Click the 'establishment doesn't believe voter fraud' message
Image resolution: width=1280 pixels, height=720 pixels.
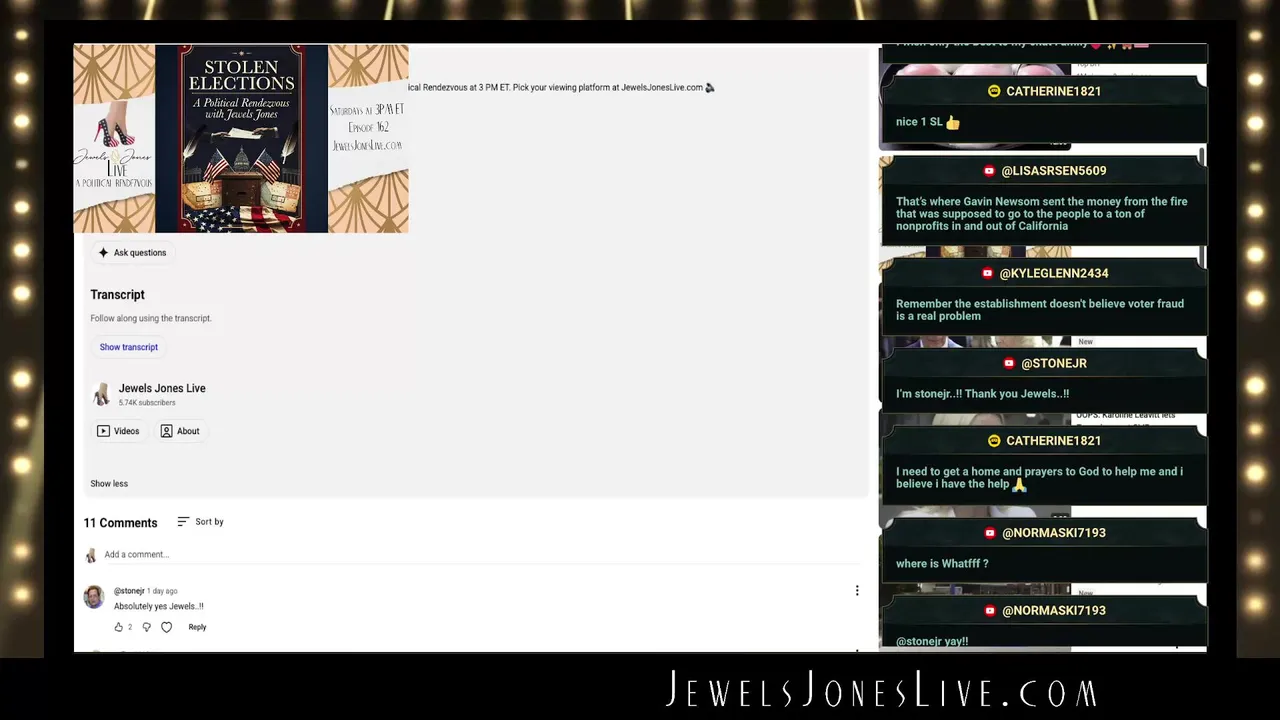tap(1040, 310)
